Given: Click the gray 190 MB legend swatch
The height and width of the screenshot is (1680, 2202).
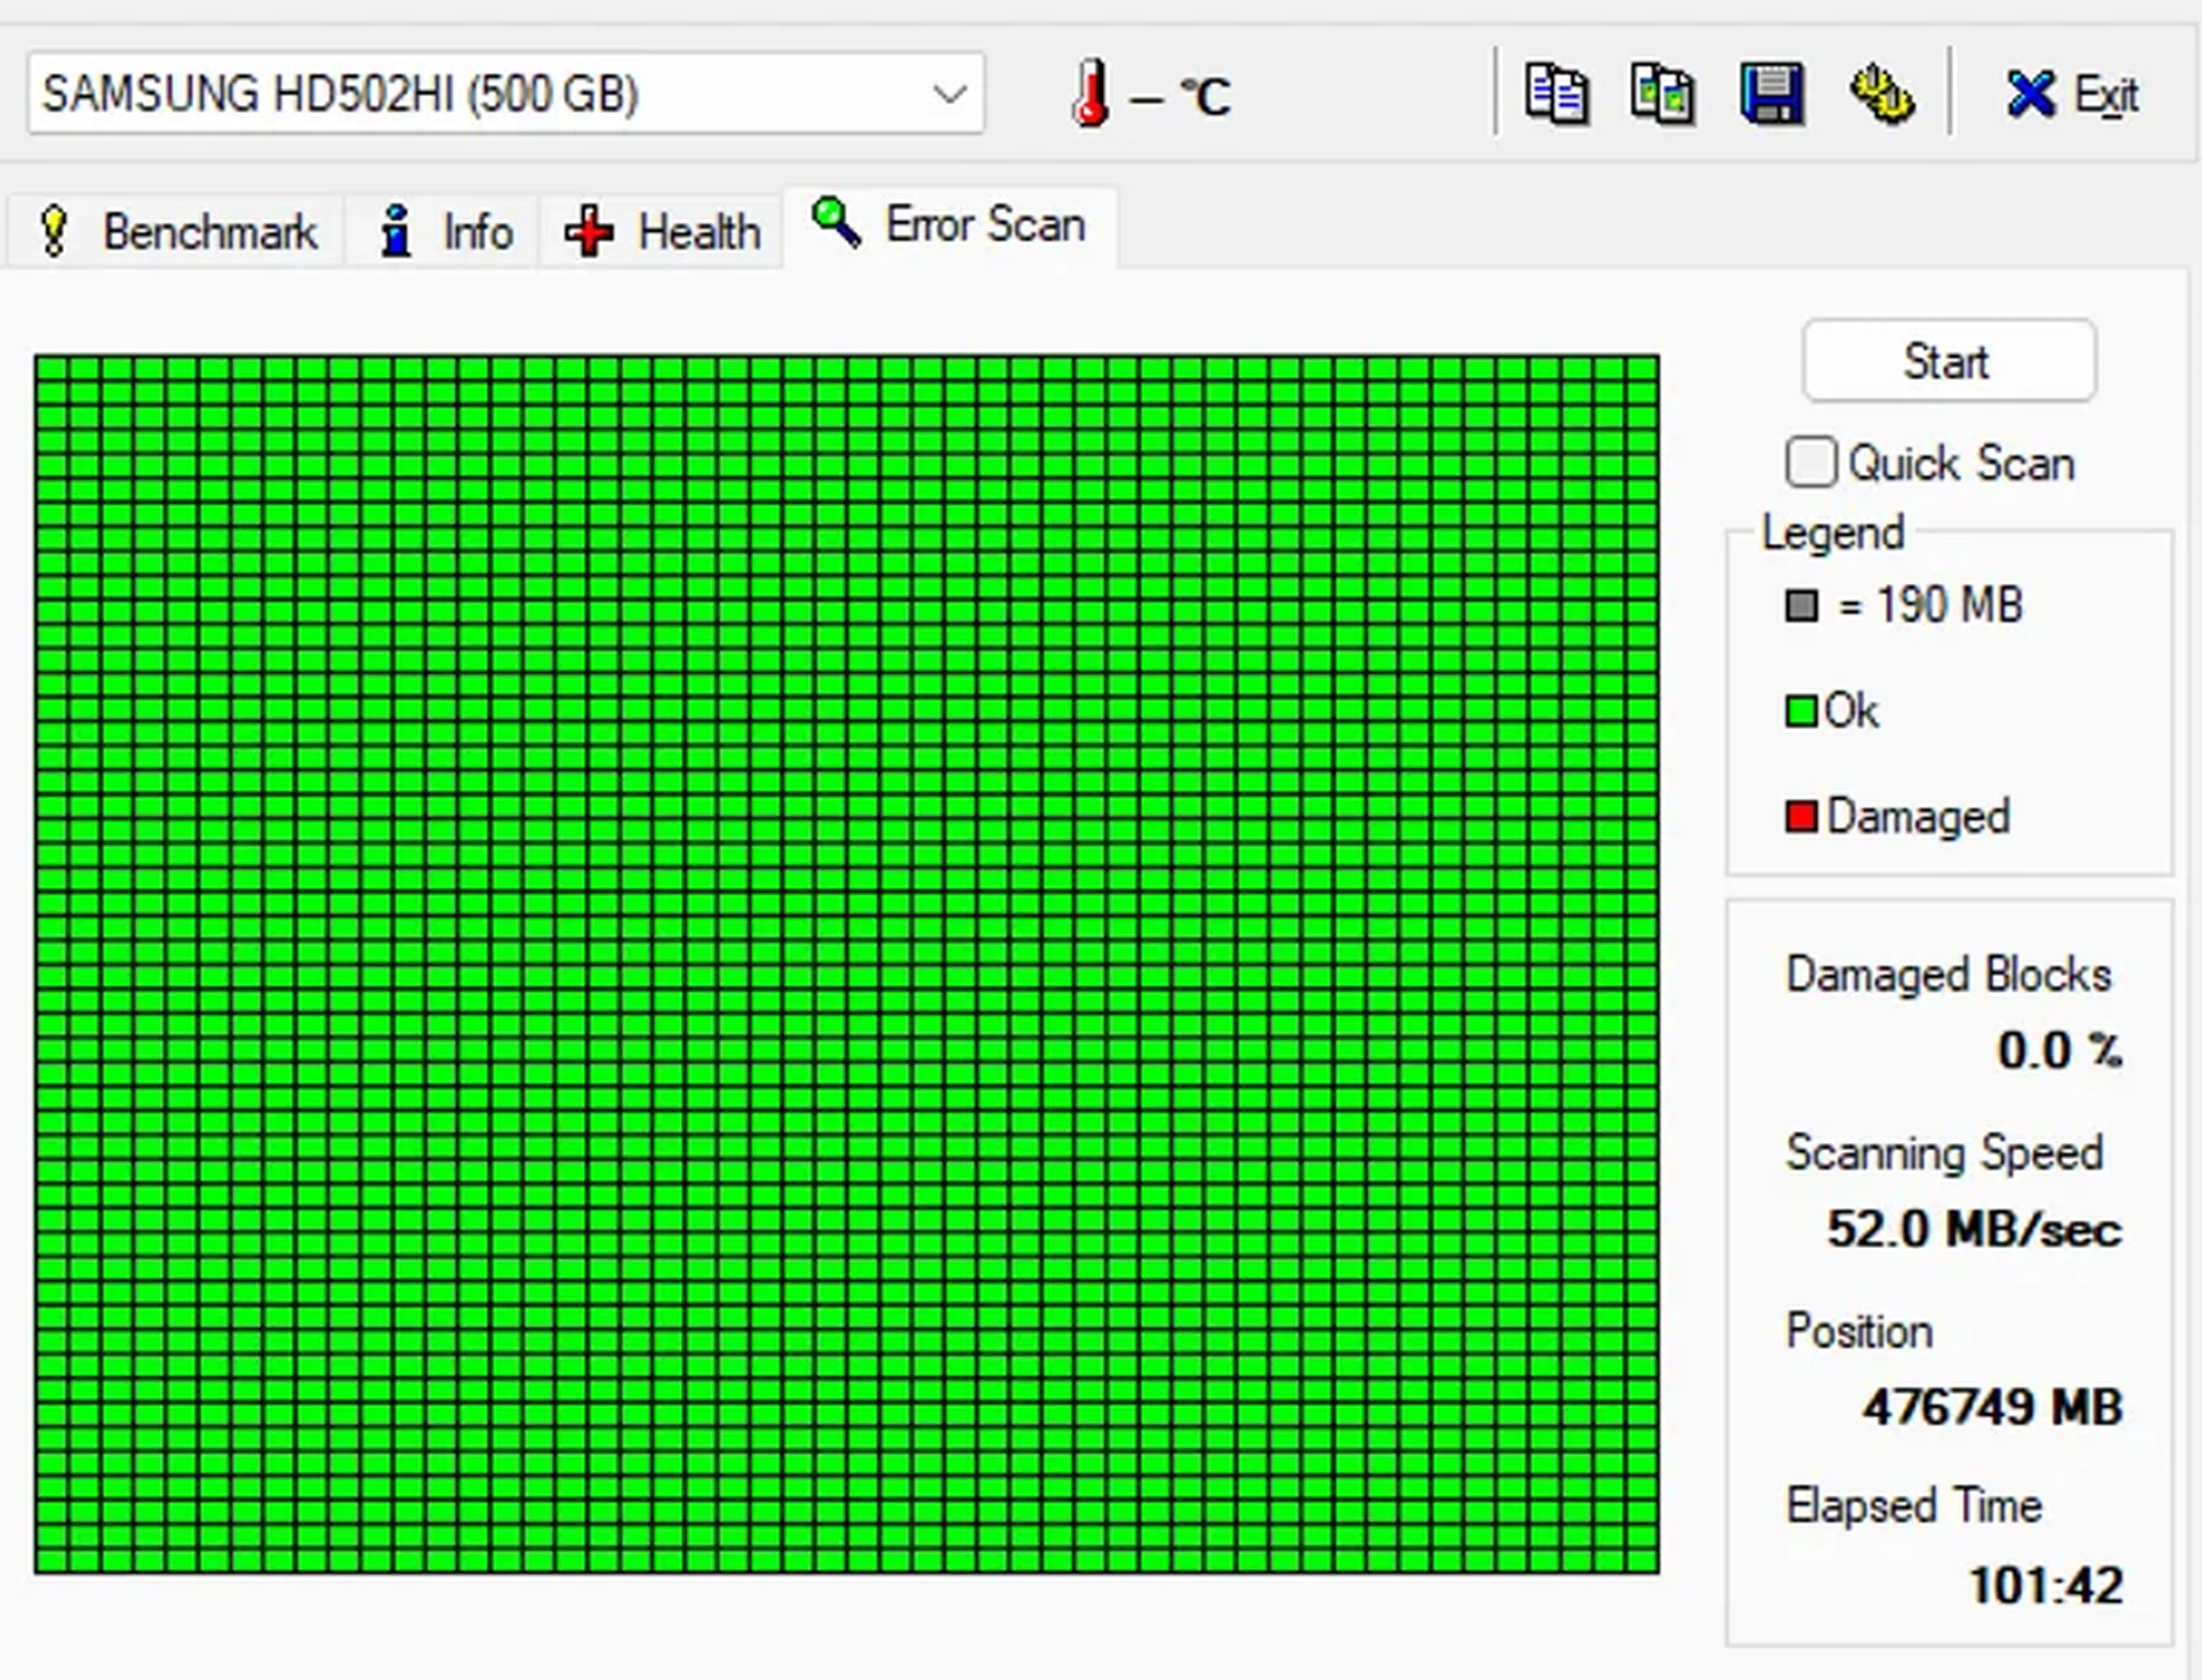Looking at the screenshot, I should point(1801,606).
